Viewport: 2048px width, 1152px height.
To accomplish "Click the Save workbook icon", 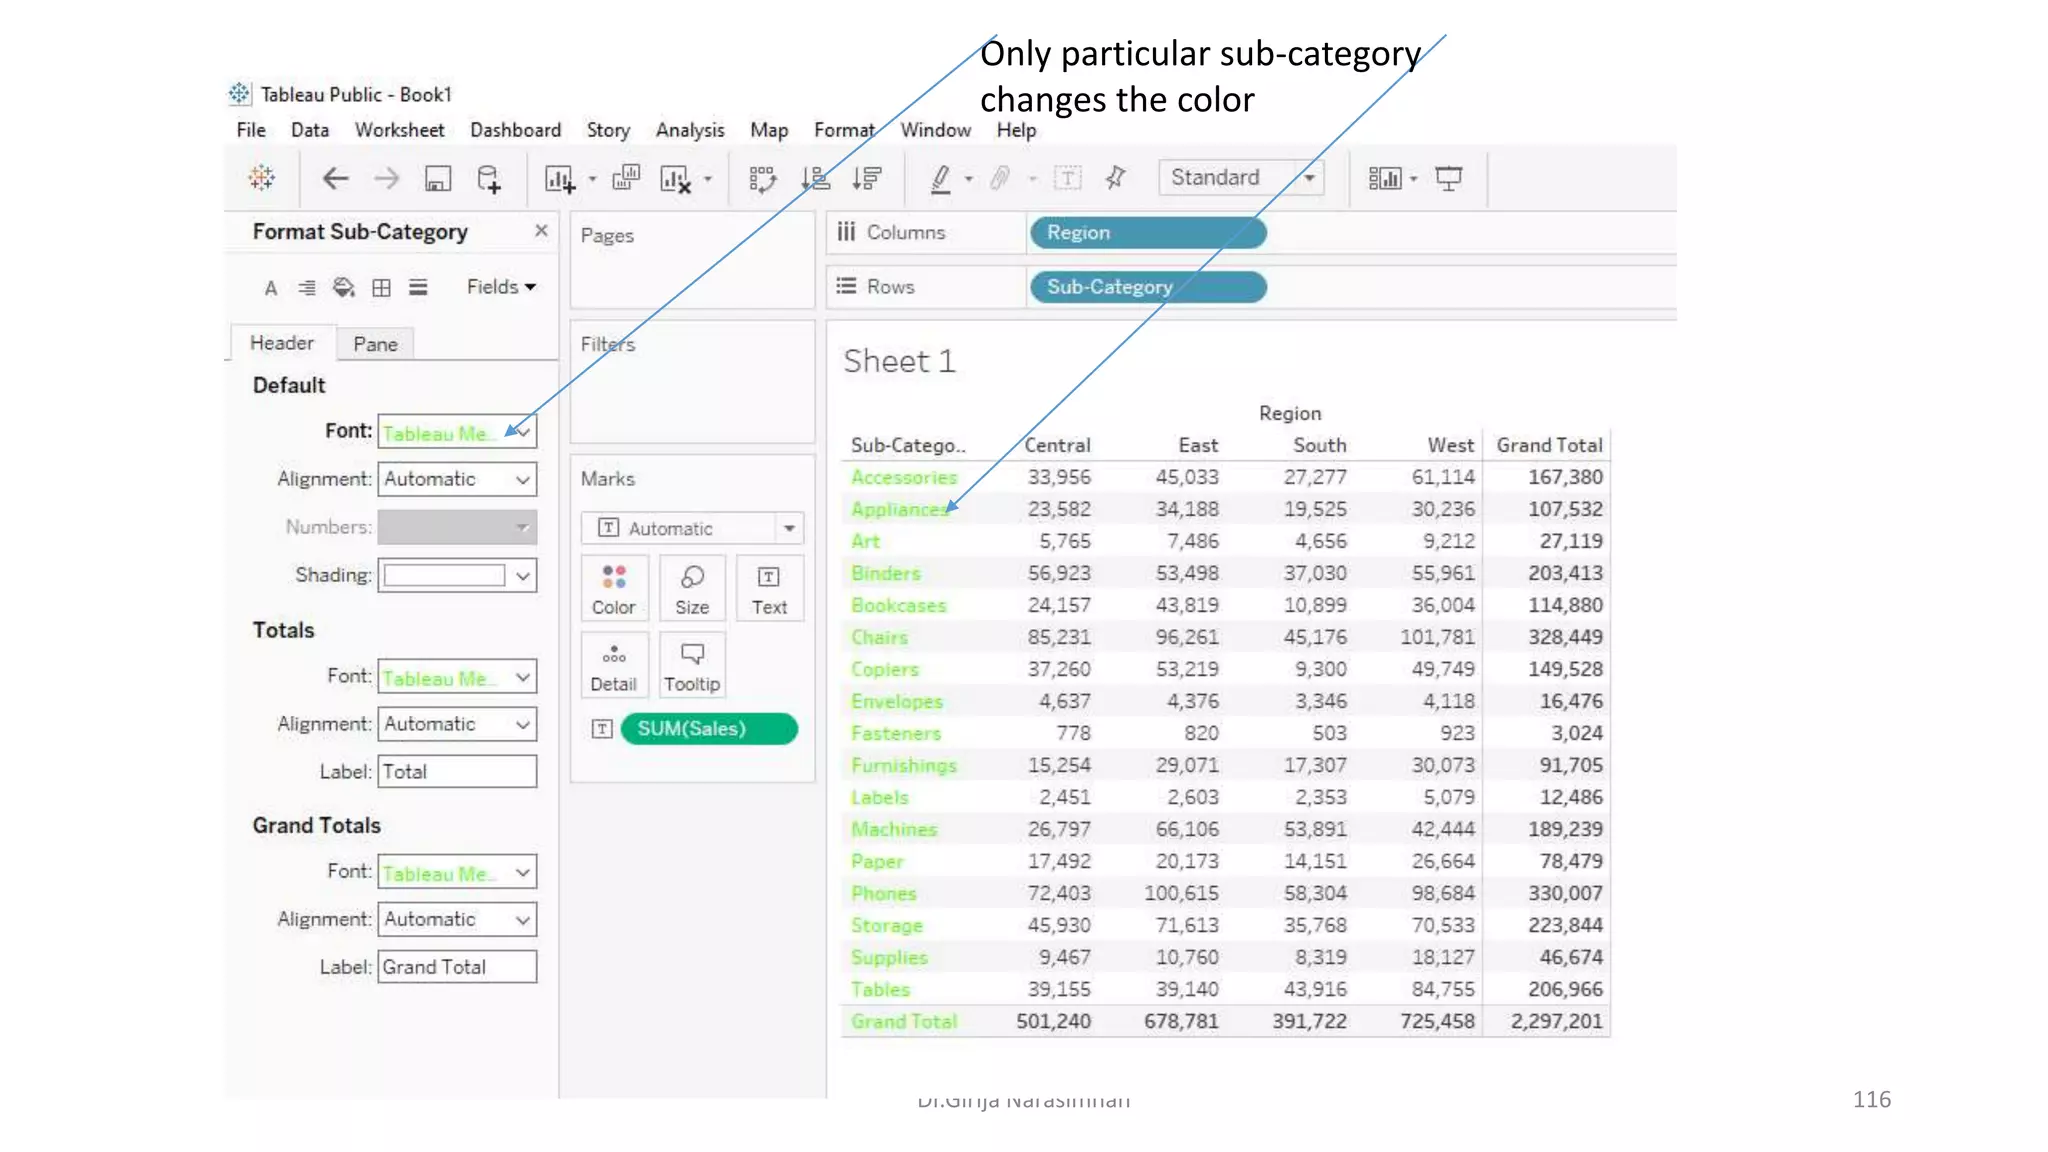I will [438, 179].
